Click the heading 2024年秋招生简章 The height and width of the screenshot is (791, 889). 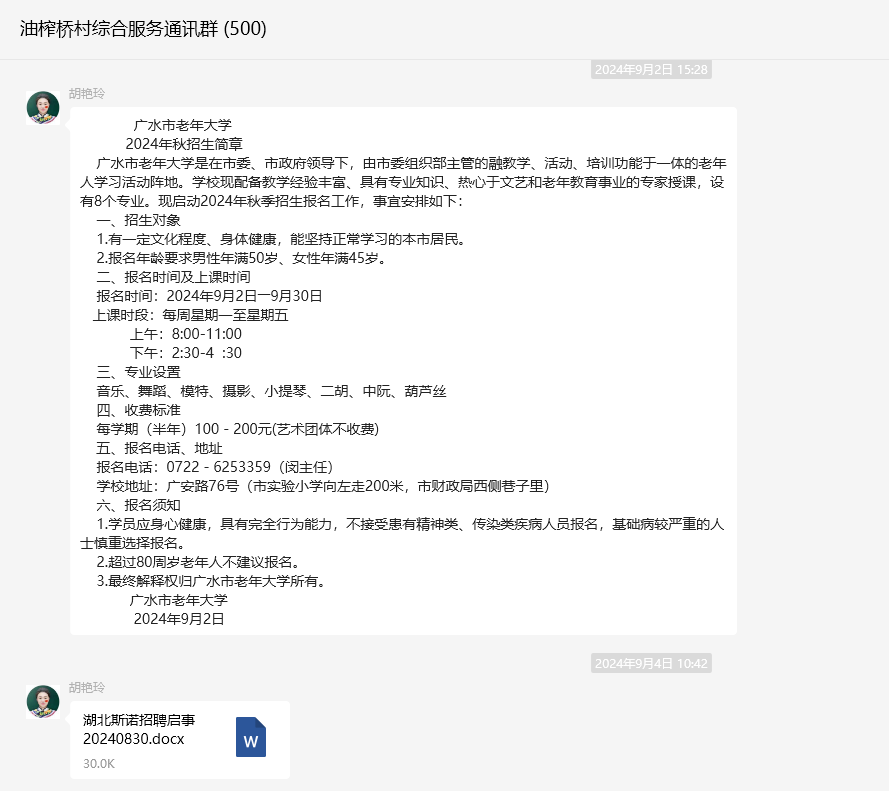184,144
